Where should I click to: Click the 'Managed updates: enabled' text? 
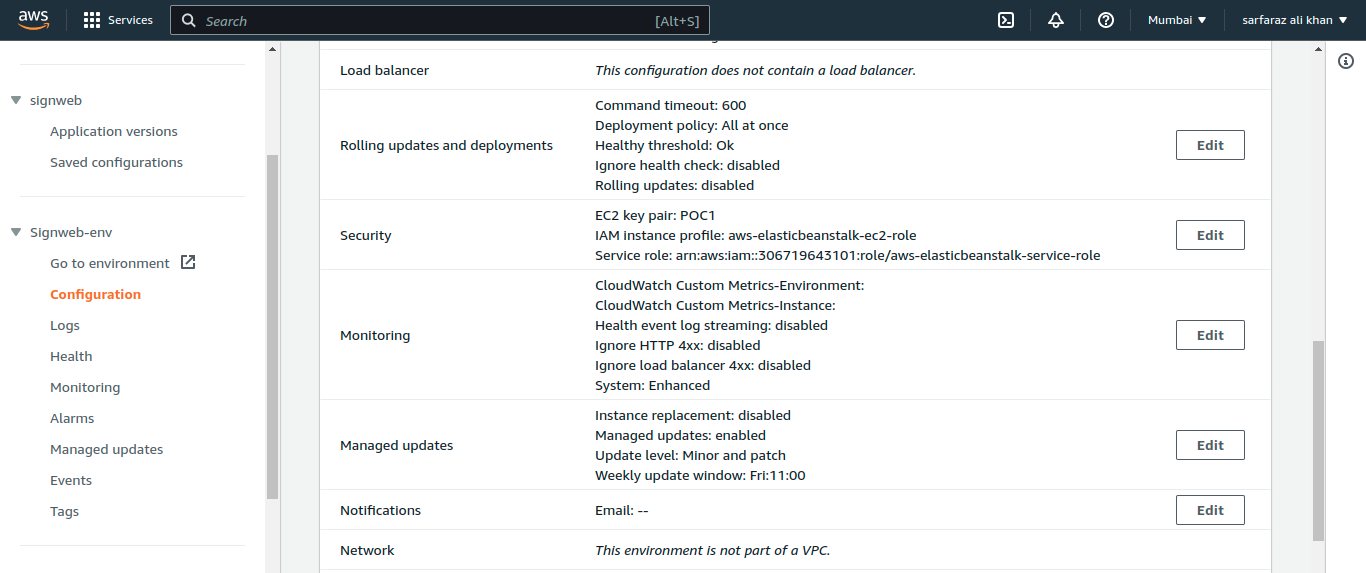click(x=680, y=435)
